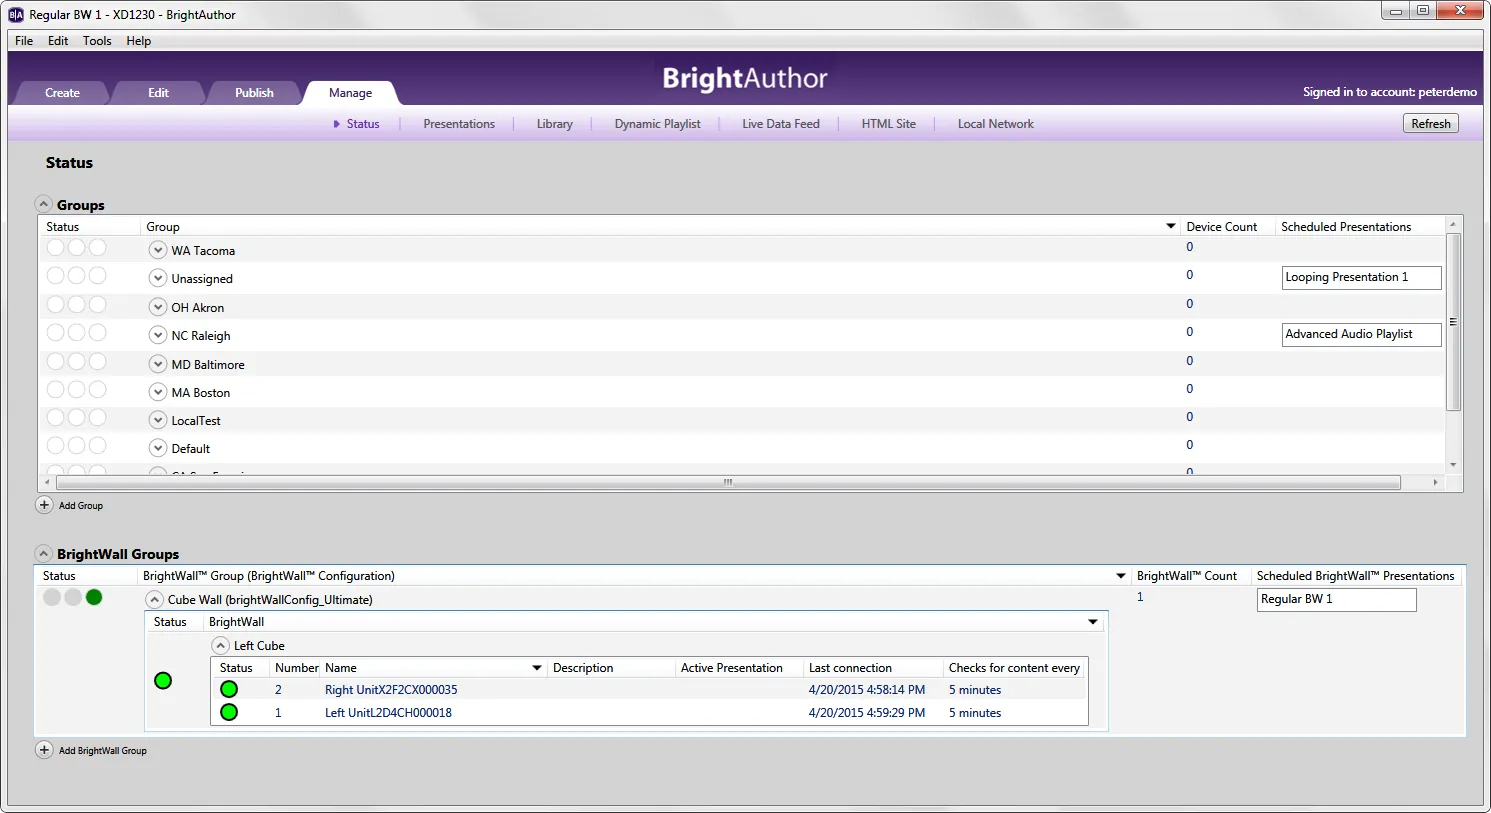
Task: Click the Add BrightWall Group plus icon
Action: click(44, 750)
